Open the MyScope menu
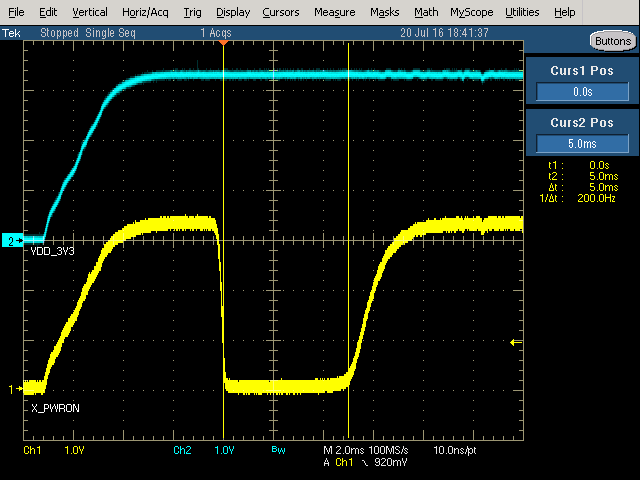Viewport: 640px width, 480px height. click(471, 12)
